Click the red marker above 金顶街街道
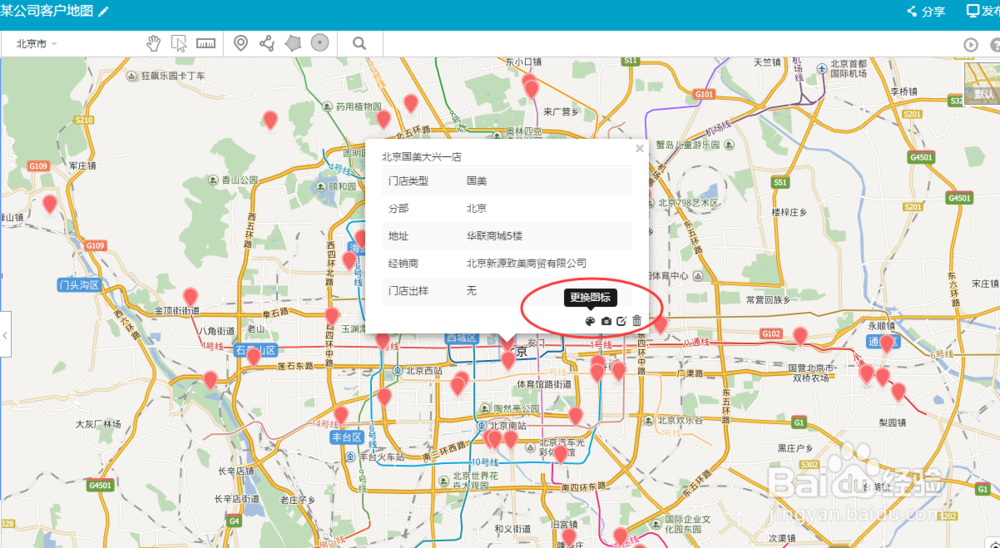This screenshot has height=548, width=1000. tap(190, 297)
